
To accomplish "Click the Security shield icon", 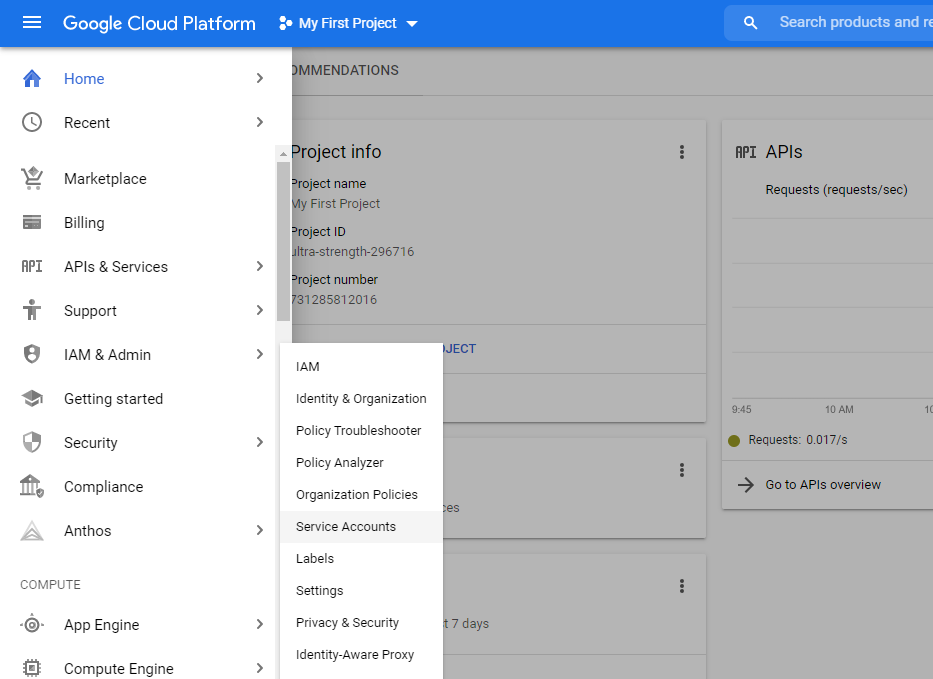I will coord(32,442).
